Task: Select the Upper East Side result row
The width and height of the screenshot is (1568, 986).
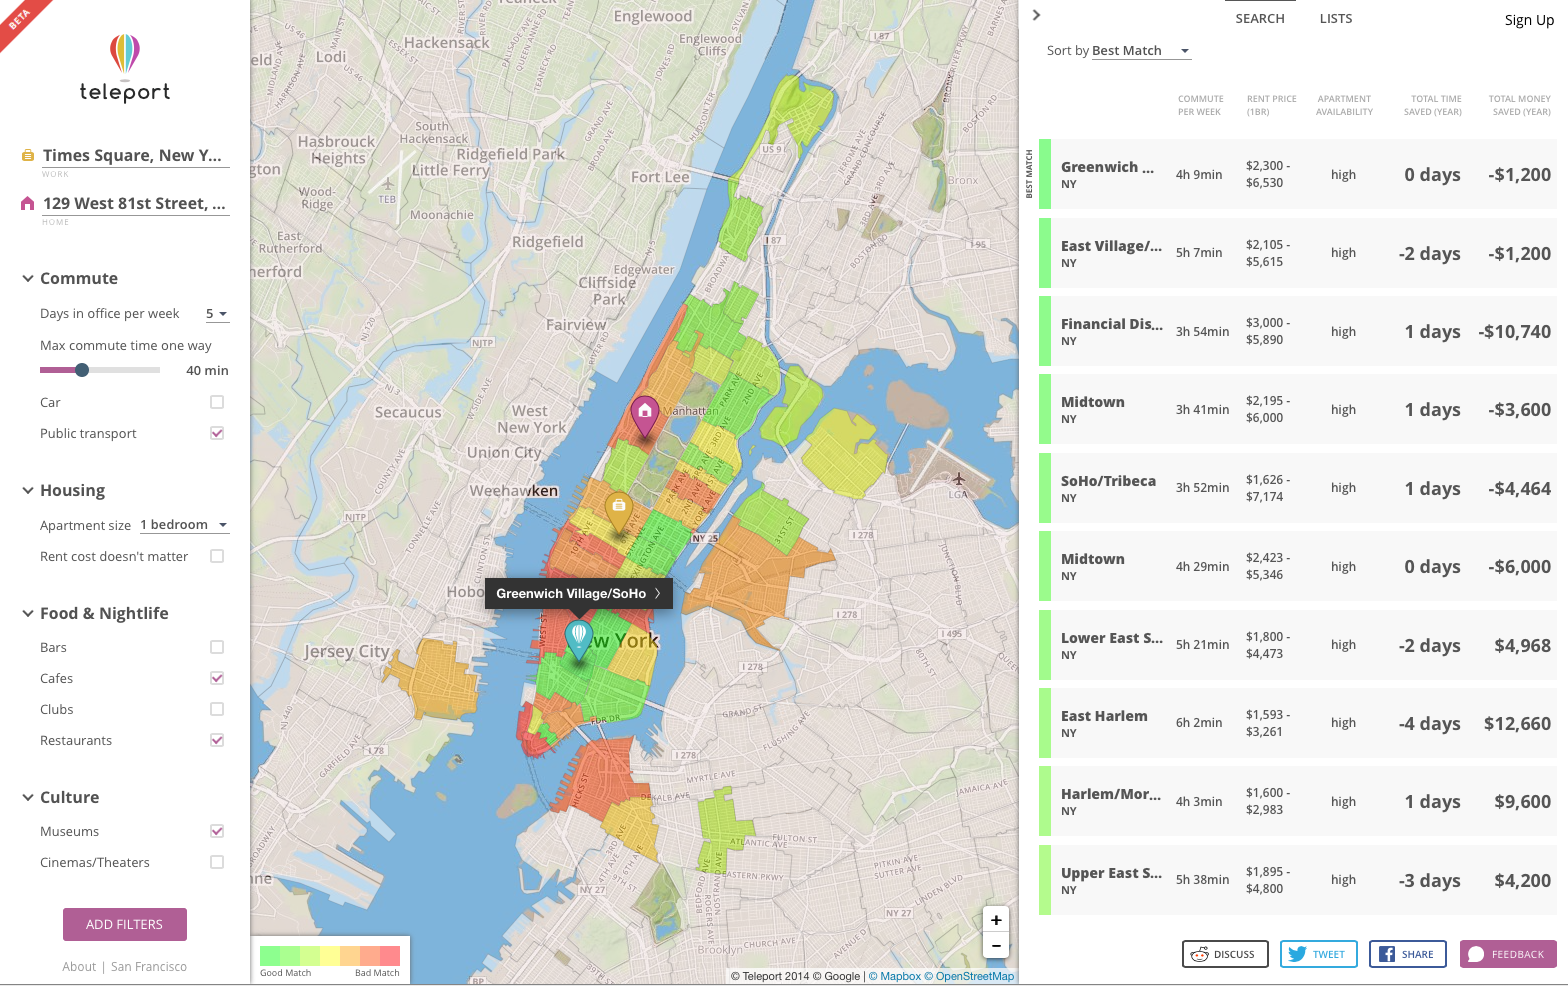Action: tap(1298, 880)
